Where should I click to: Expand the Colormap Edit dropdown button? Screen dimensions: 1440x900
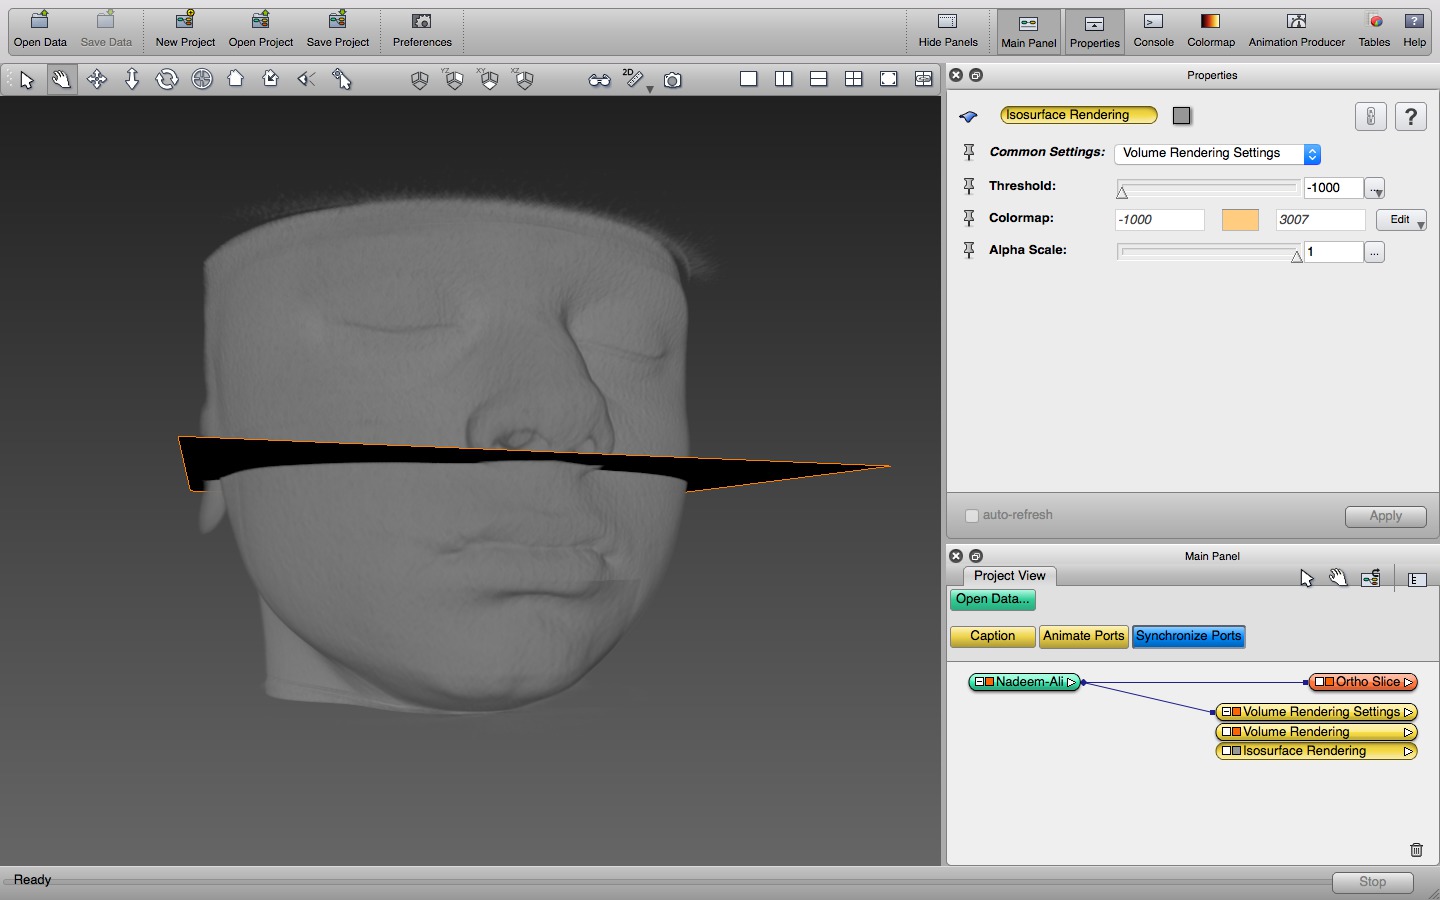(1401, 220)
